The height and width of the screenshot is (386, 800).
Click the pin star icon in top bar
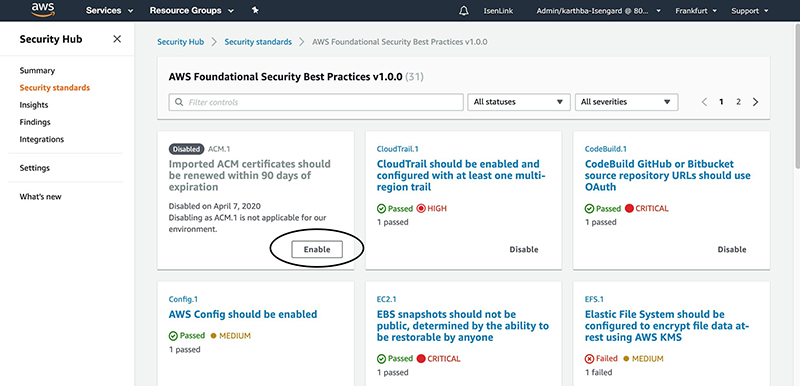click(x=255, y=10)
